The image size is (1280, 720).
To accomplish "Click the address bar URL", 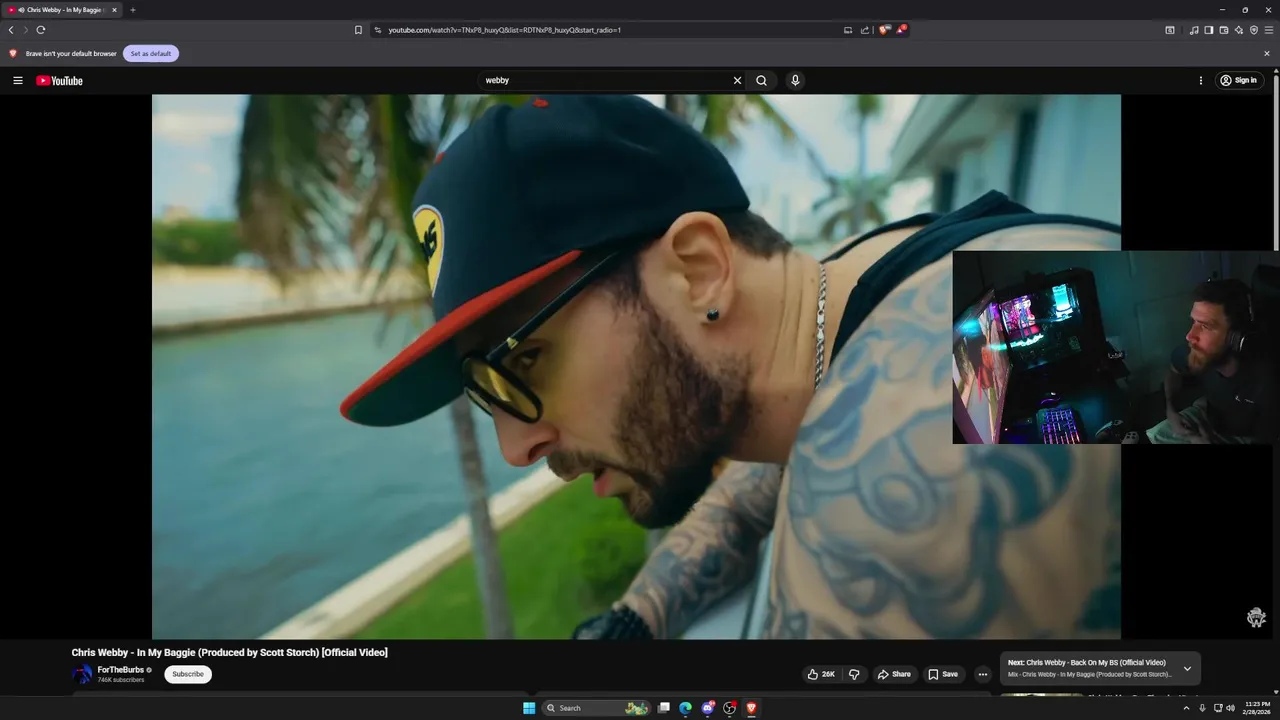I will point(505,30).
